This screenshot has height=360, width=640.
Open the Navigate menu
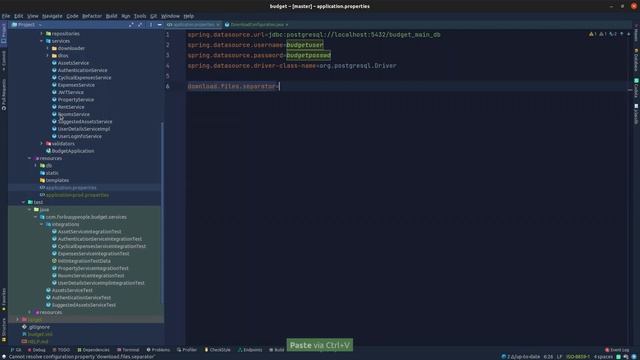tap(52, 16)
